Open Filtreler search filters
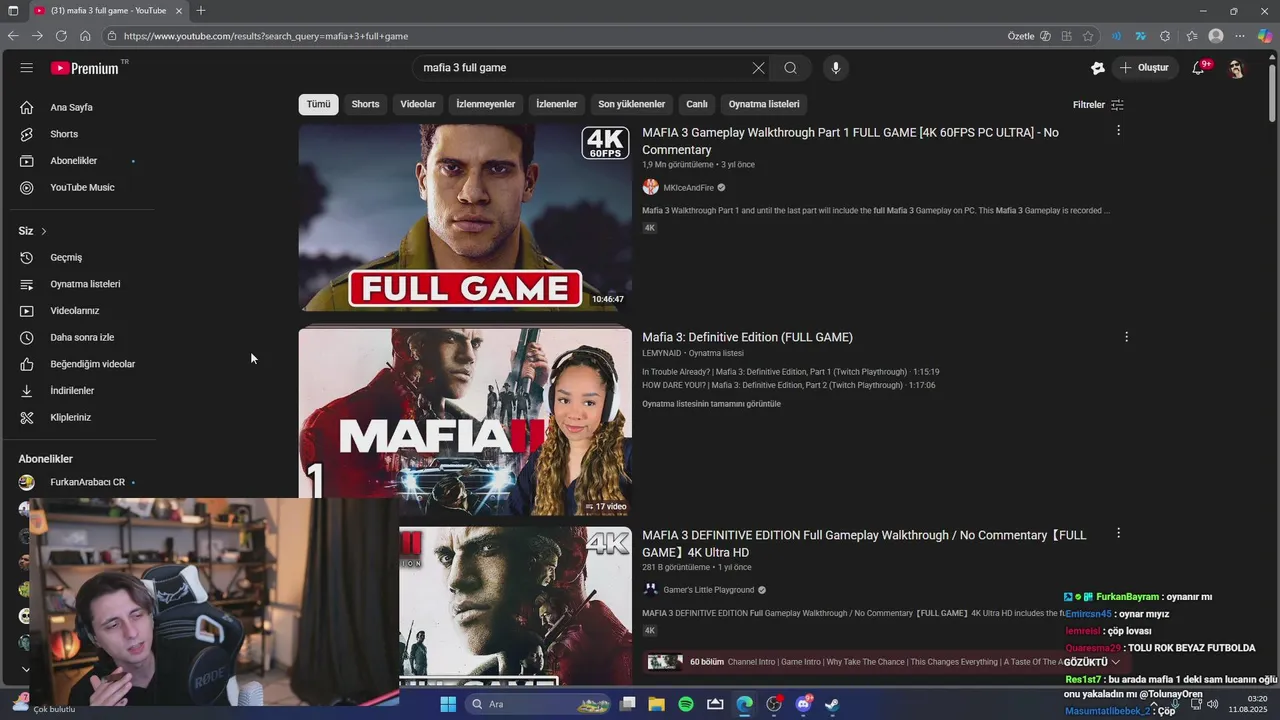Screen dimensions: 1280x720 click(1098, 105)
